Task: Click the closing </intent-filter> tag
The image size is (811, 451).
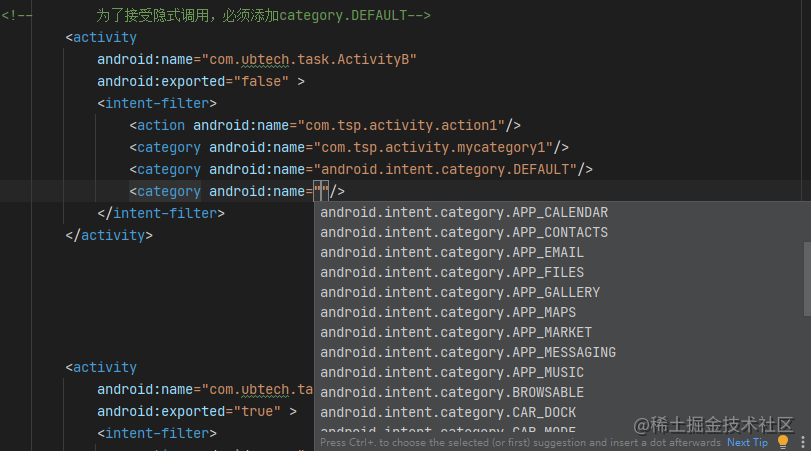Action: pos(161,214)
